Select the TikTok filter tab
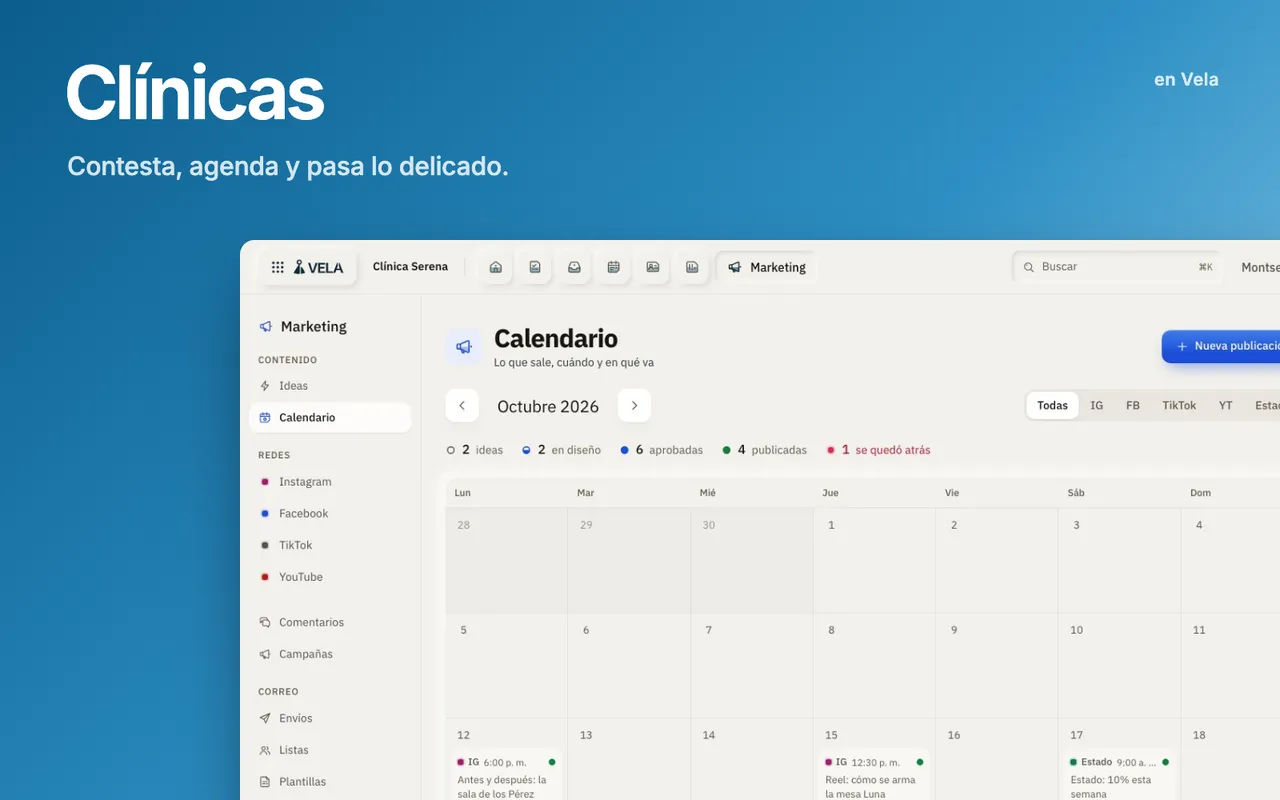The height and width of the screenshot is (800, 1280). click(x=1179, y=406)
